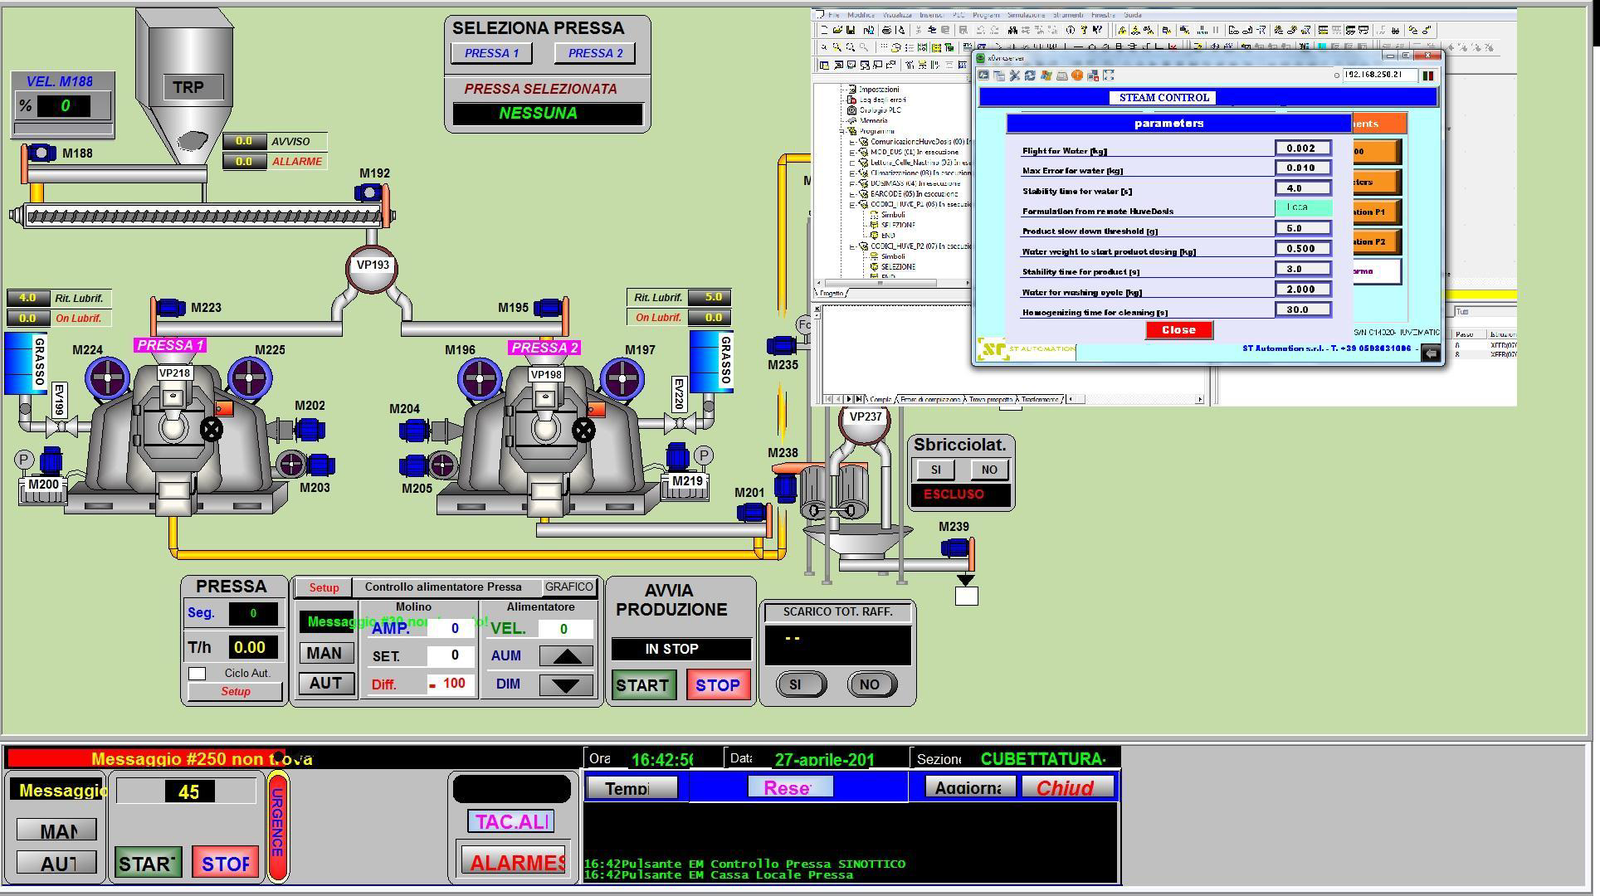Image resolution: width=1600 pixels, height=896 pixels.
Task: Click the Reset button in message bar
Action: click(791, 788)
